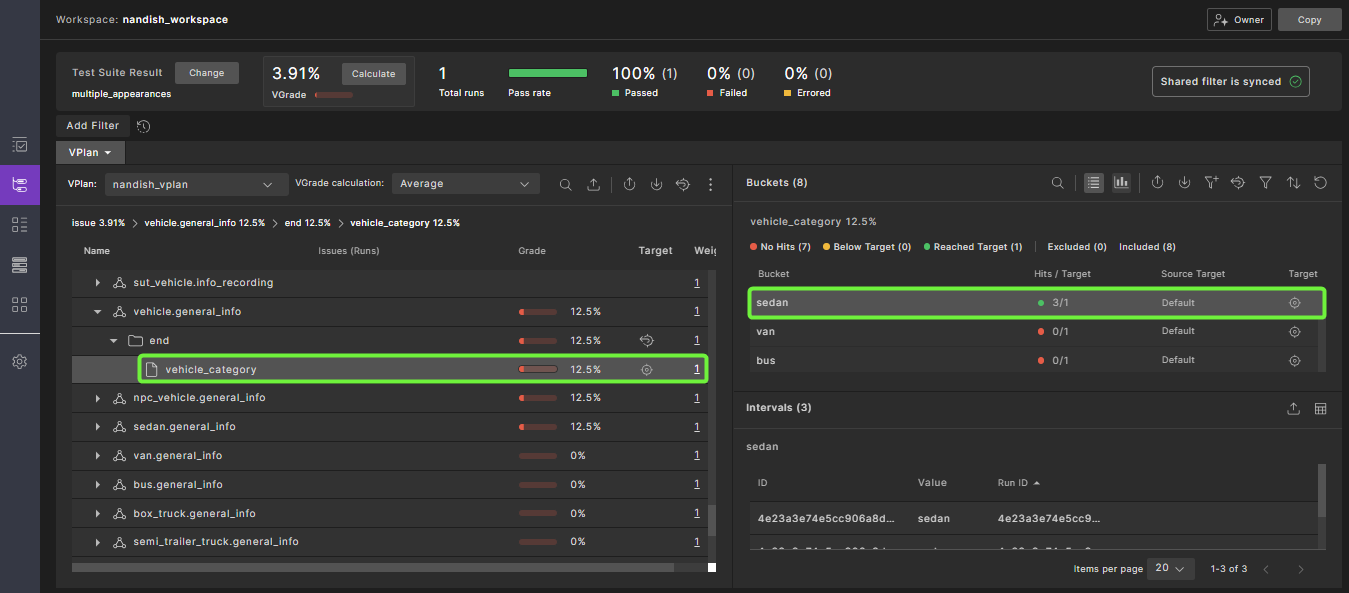Viewport: 1349px width, 593px height.
Task: Open filter history clock icon beside Add Filter
Action: tap(144, 126)
